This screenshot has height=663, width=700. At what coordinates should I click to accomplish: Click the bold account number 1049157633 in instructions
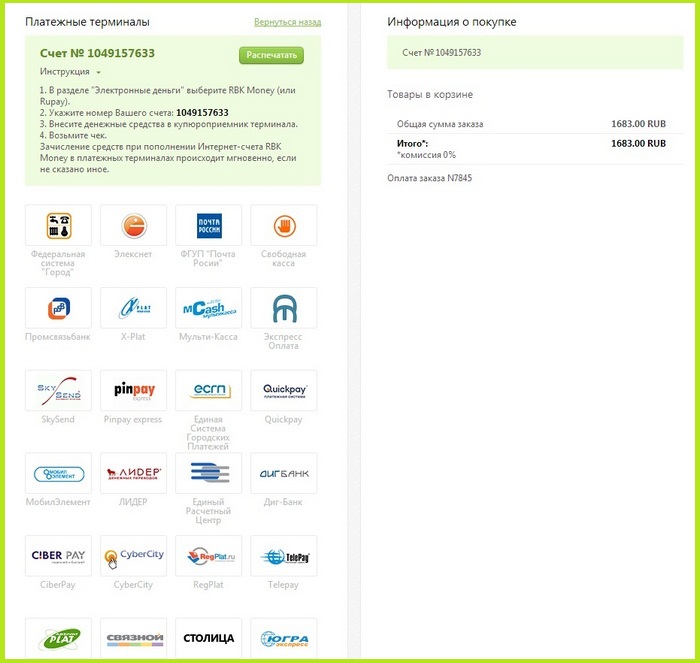(202, 113)
